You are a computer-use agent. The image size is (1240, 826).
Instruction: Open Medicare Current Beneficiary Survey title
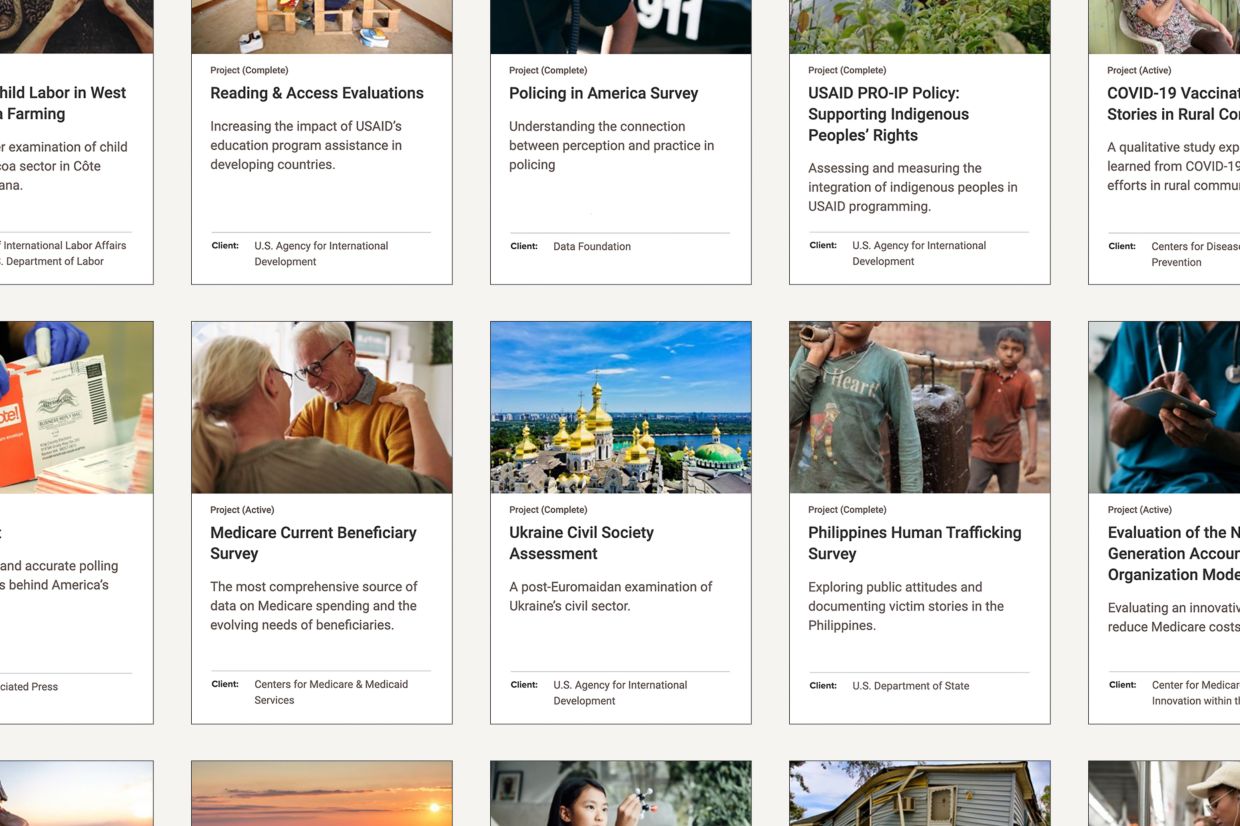tap(313, 543)
